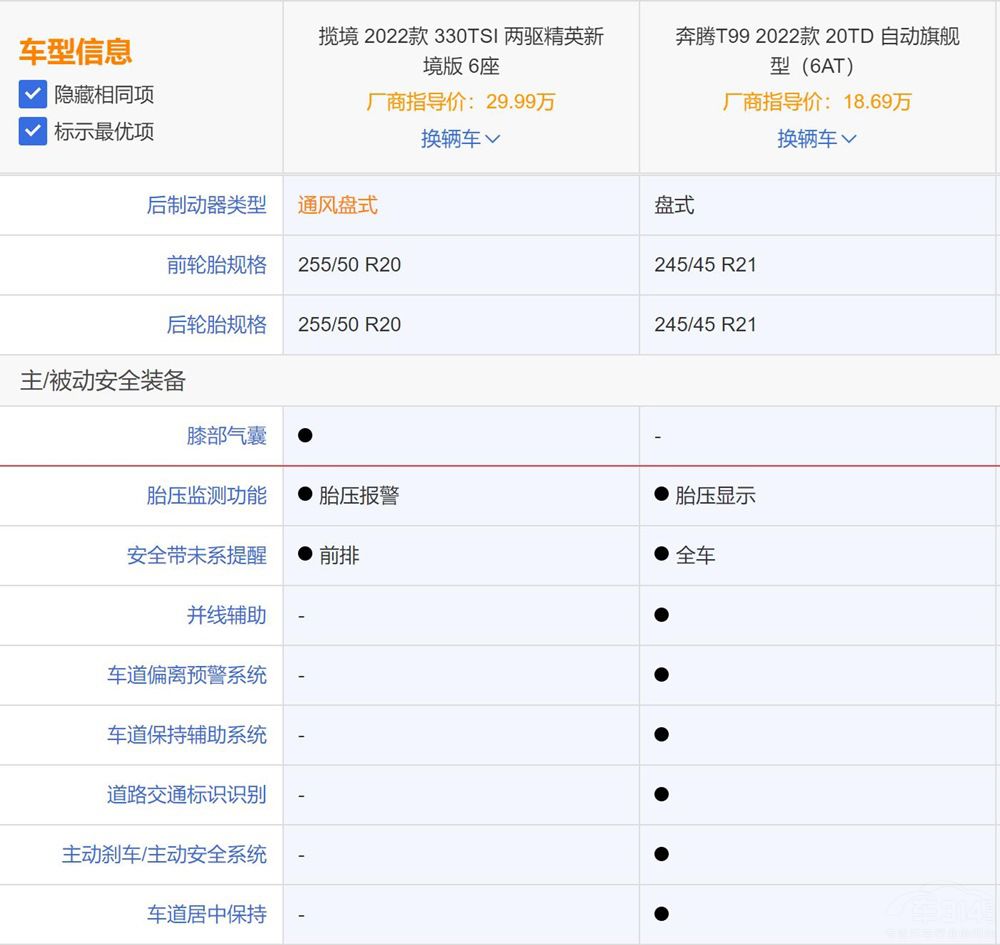Click the 揽境 2022款 330TSI model title
This screenshot has width=1000, height=945.
pos(461,52)
